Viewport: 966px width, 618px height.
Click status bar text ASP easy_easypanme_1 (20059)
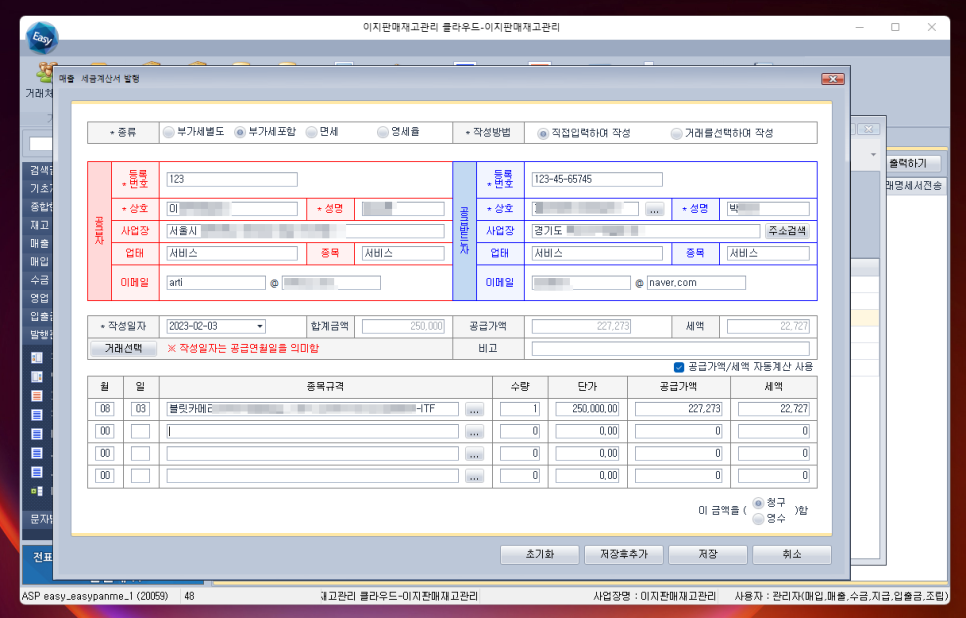(95, 596)
